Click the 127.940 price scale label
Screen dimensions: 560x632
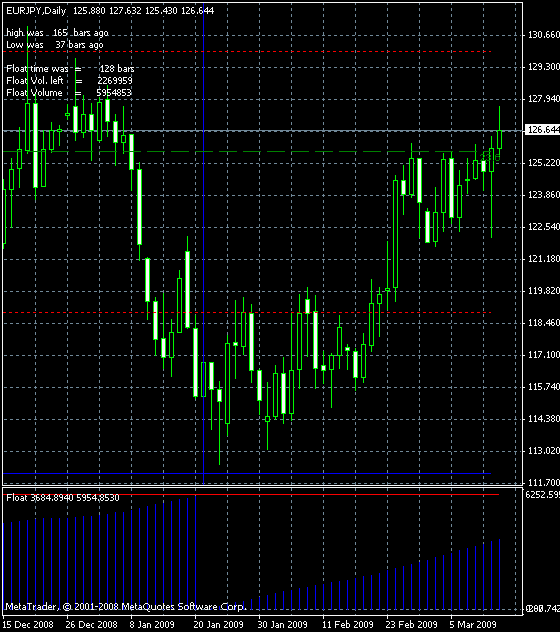543,99
